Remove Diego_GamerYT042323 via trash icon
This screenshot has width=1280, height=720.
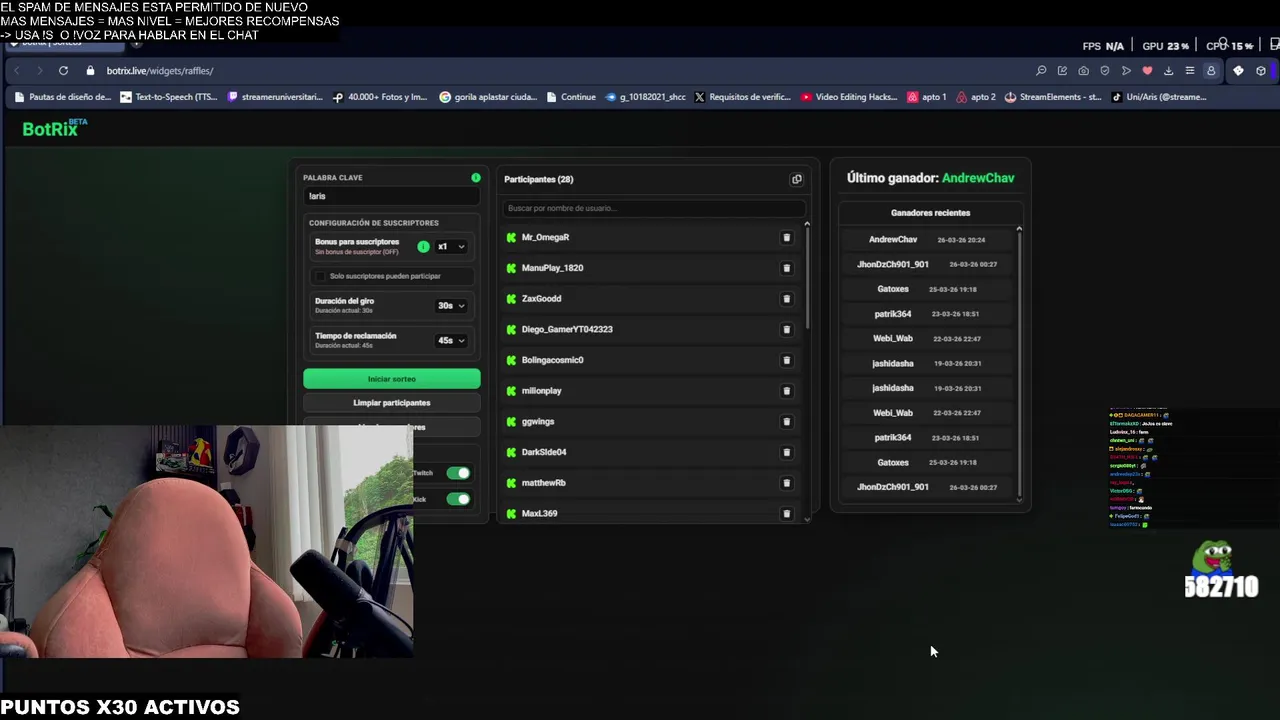coord(786,330)
